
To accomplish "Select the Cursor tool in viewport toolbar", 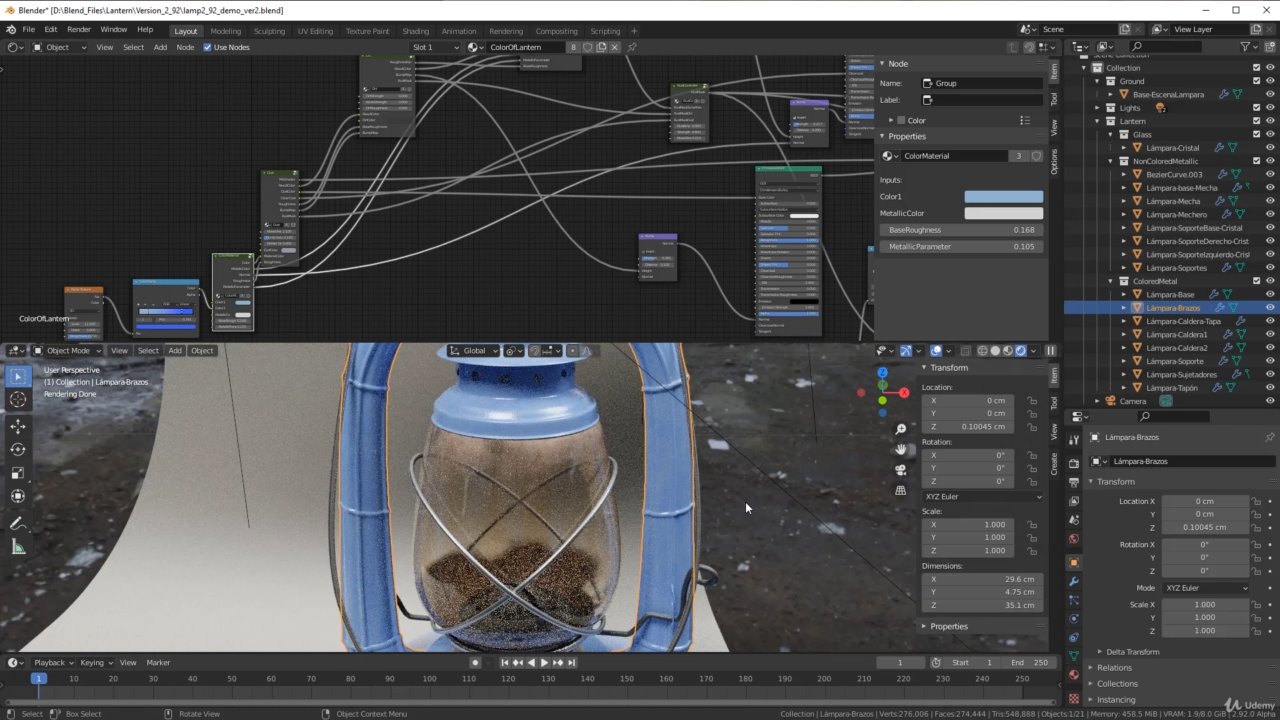I will coord(18,400).
